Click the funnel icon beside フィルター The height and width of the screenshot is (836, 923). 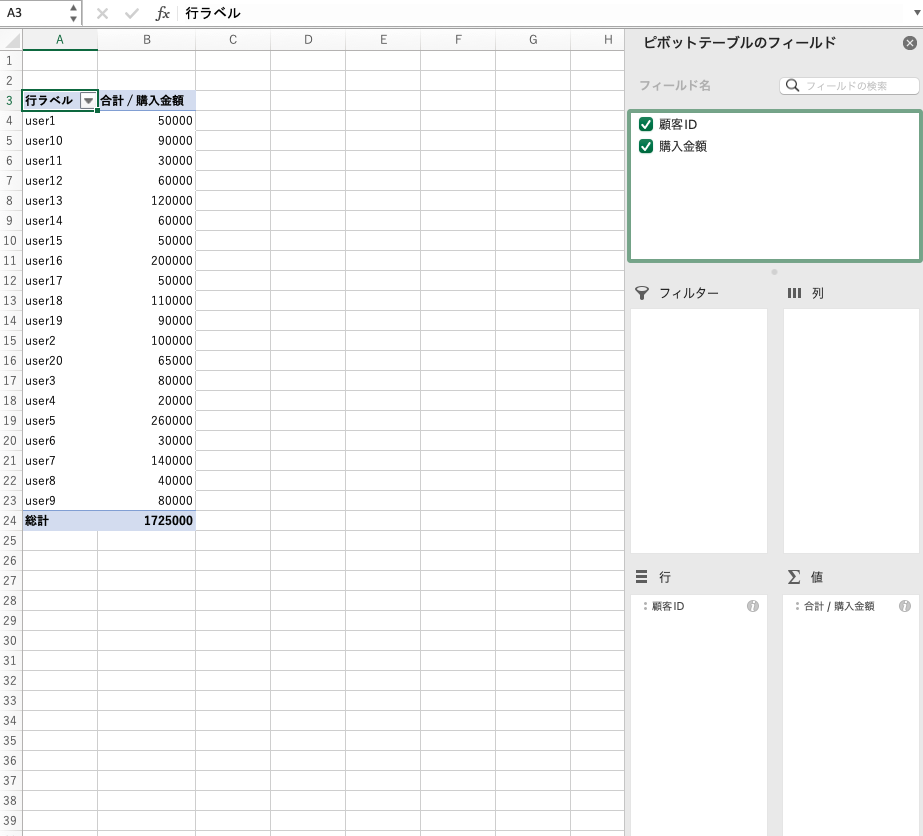tap(642, 293)
